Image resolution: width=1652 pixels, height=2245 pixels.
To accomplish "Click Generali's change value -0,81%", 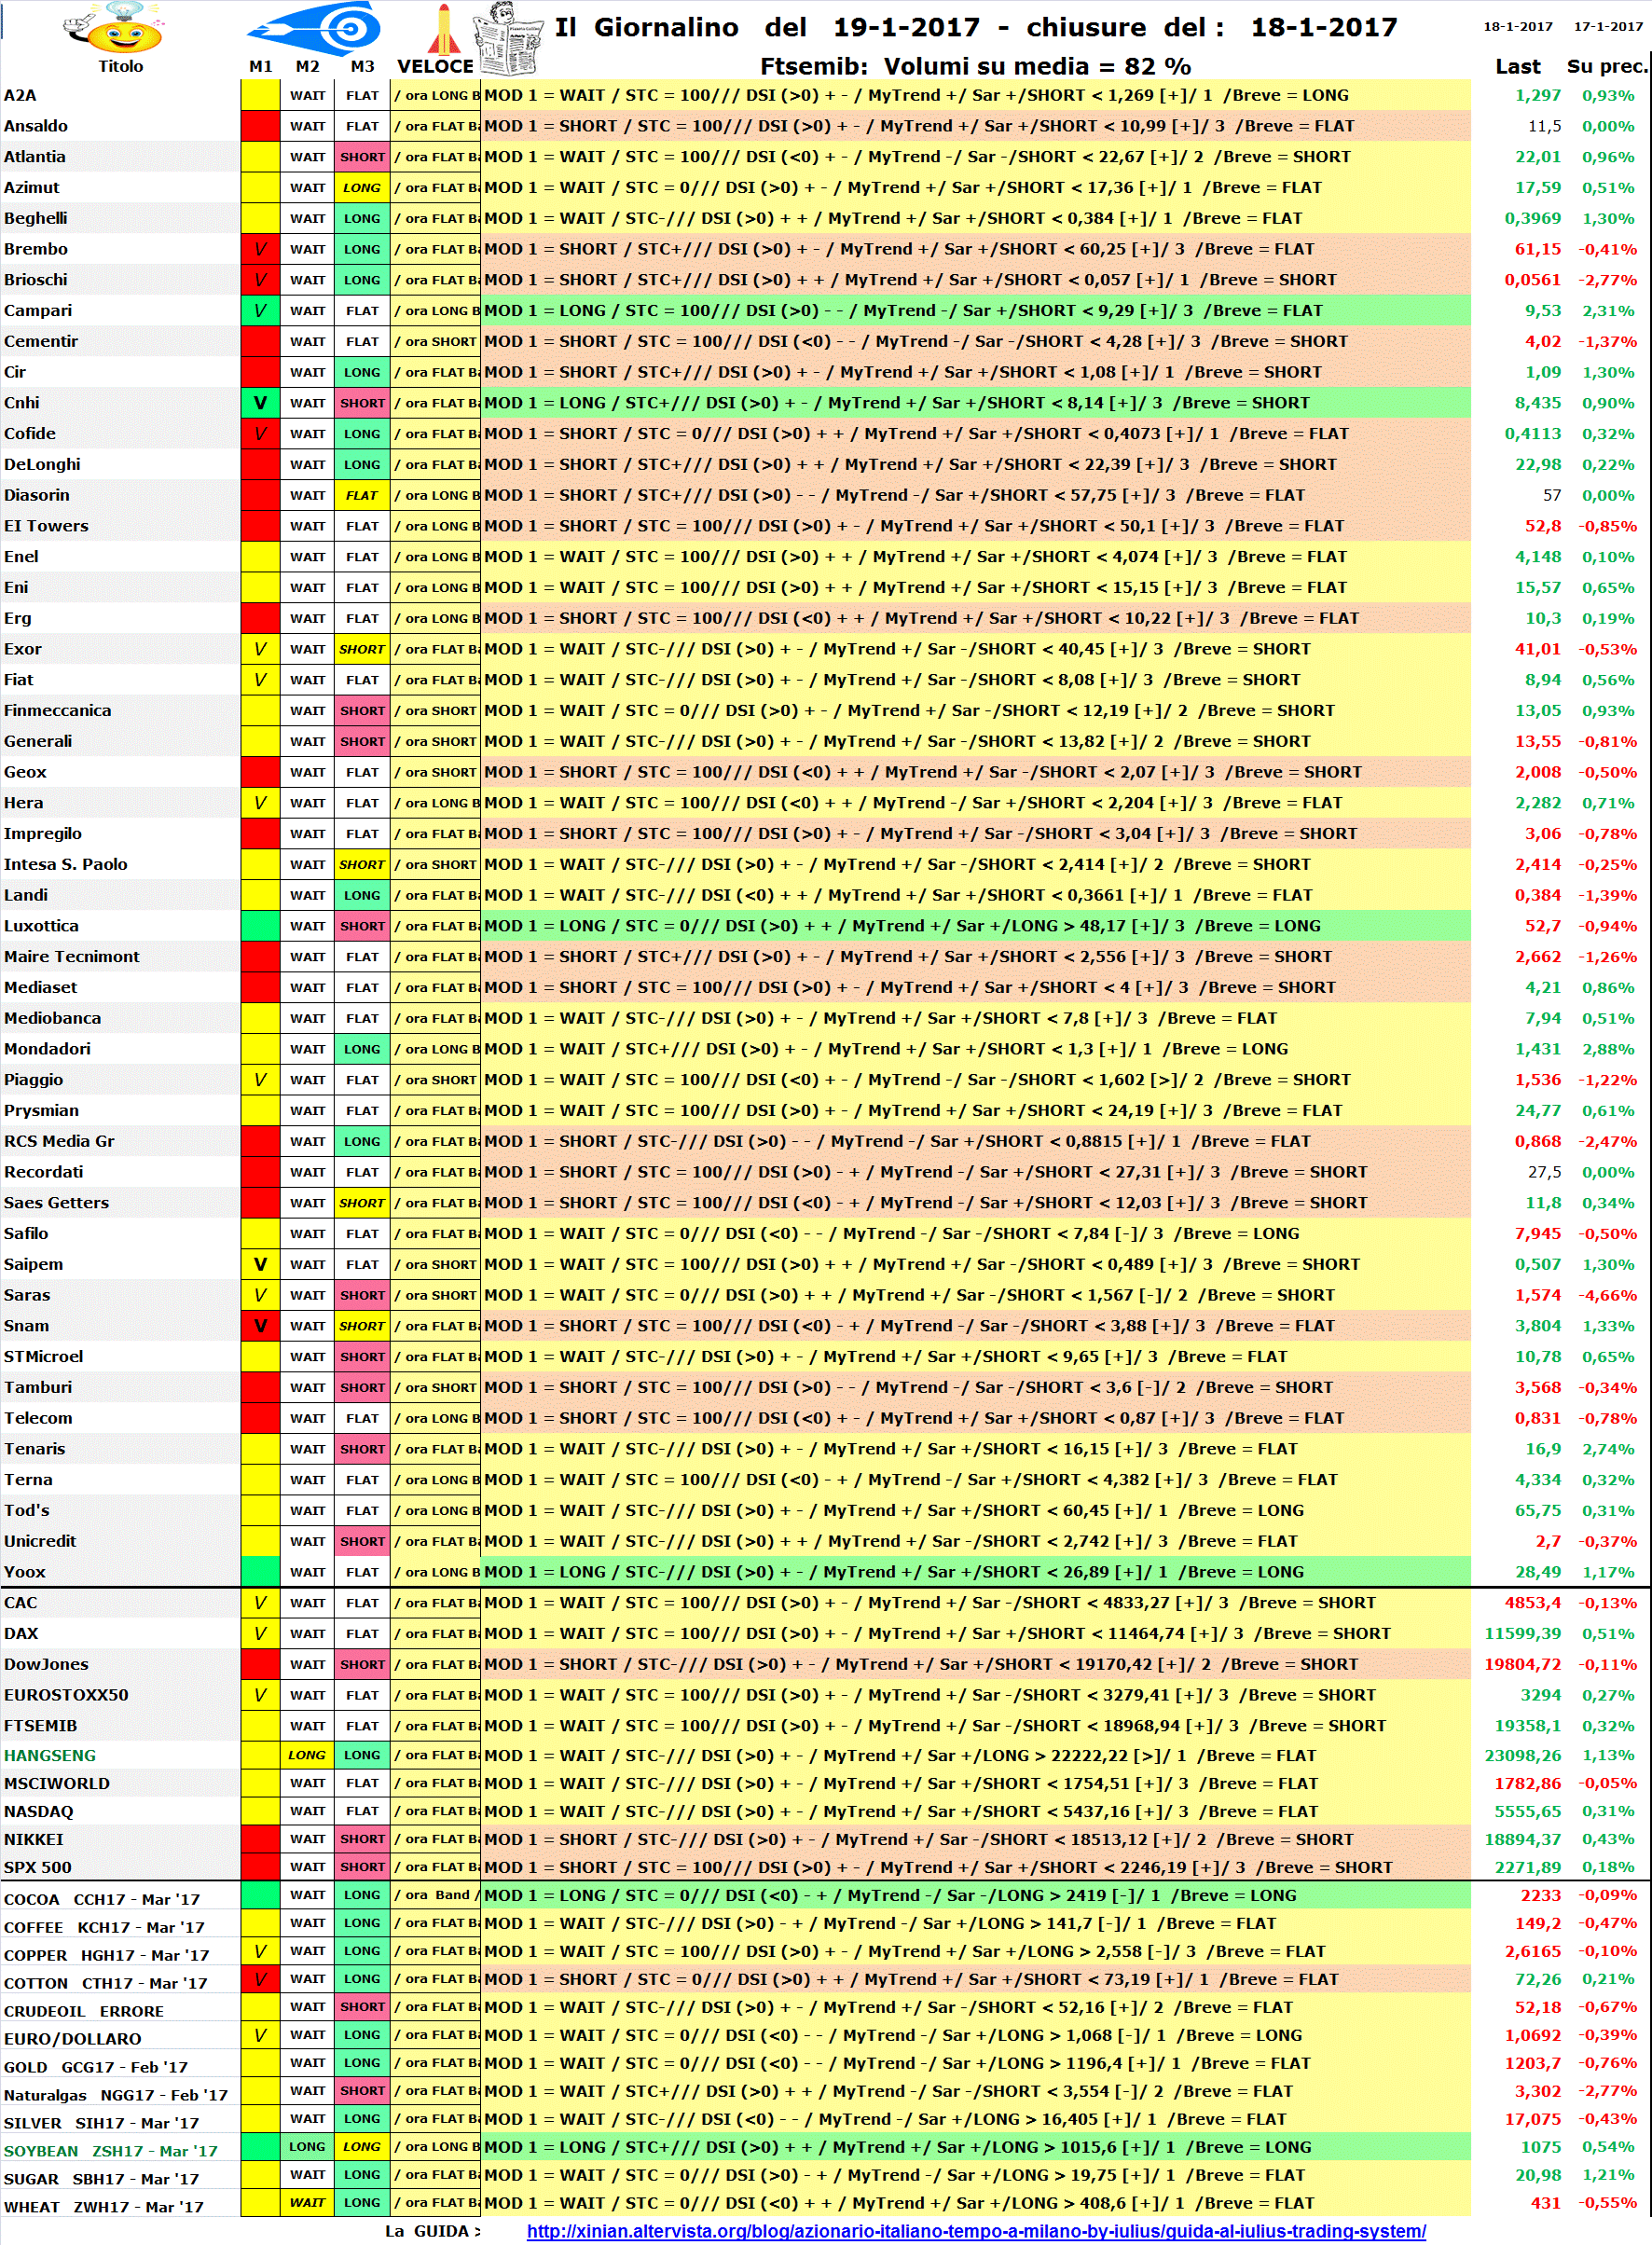I will (1607, 741).
